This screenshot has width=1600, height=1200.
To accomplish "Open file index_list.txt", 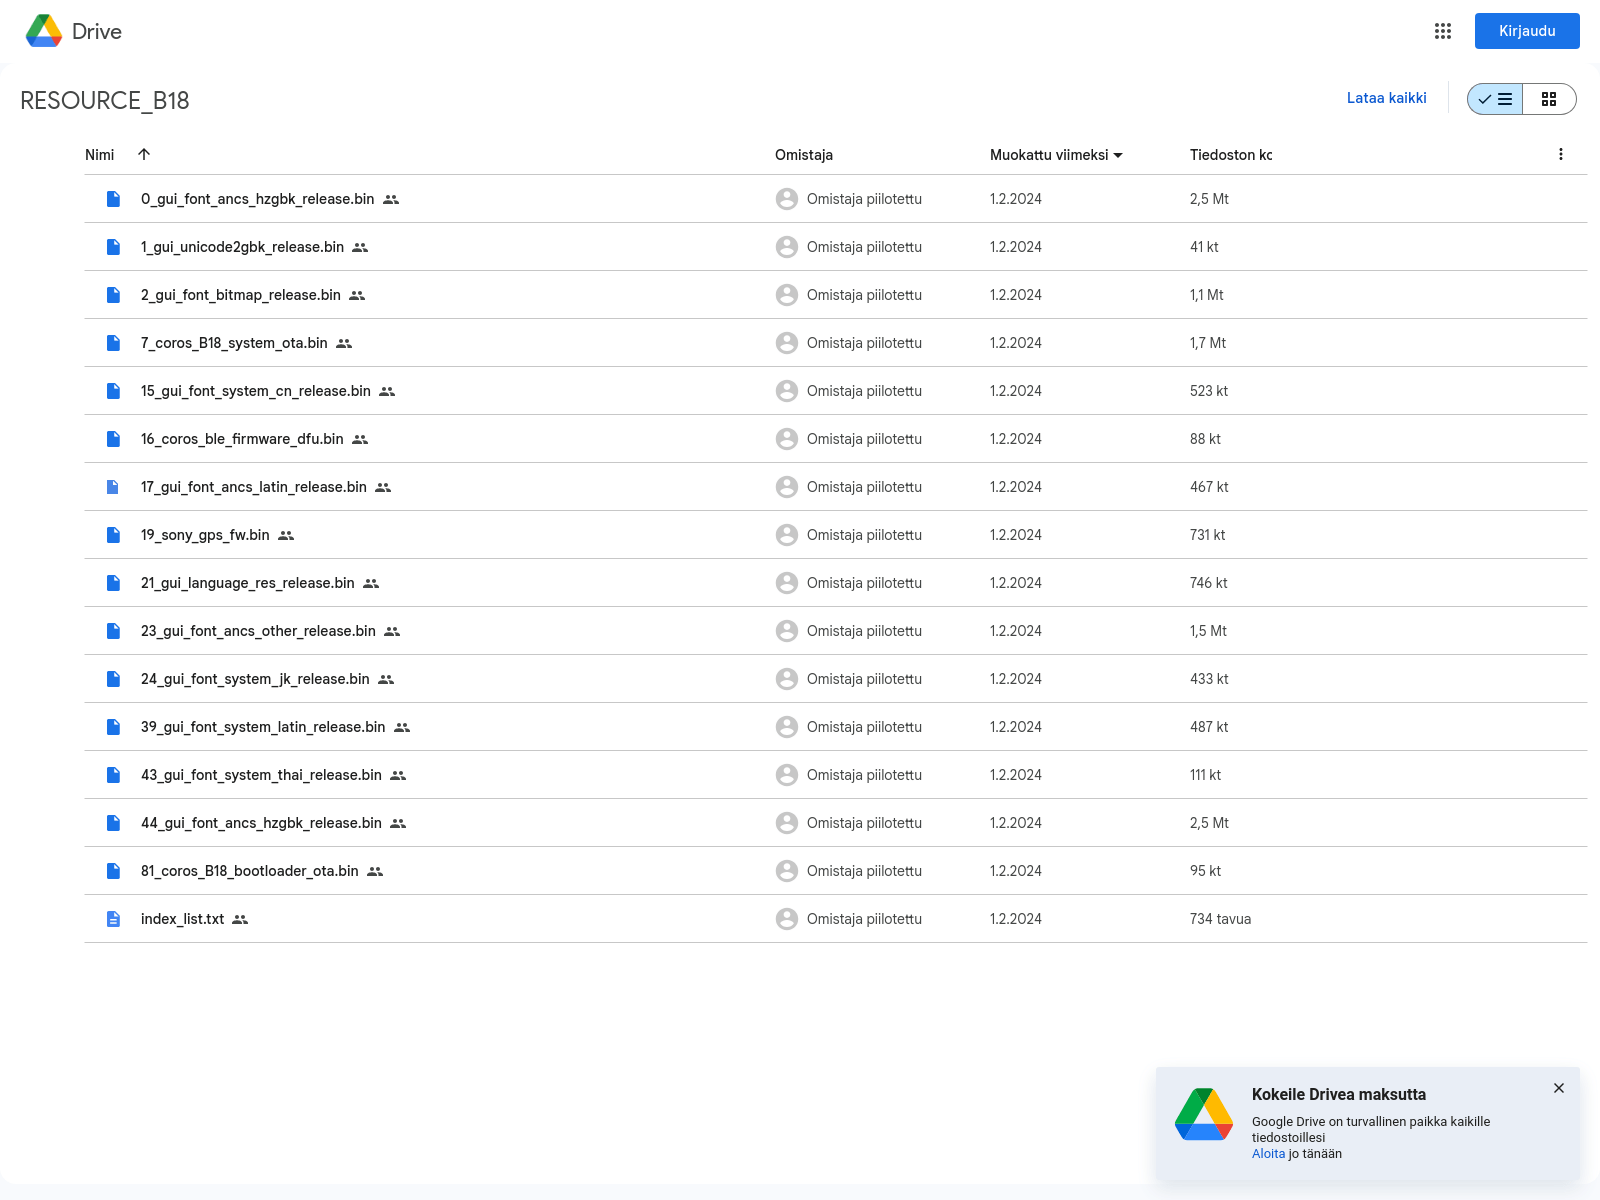I will tap(182, 919).
